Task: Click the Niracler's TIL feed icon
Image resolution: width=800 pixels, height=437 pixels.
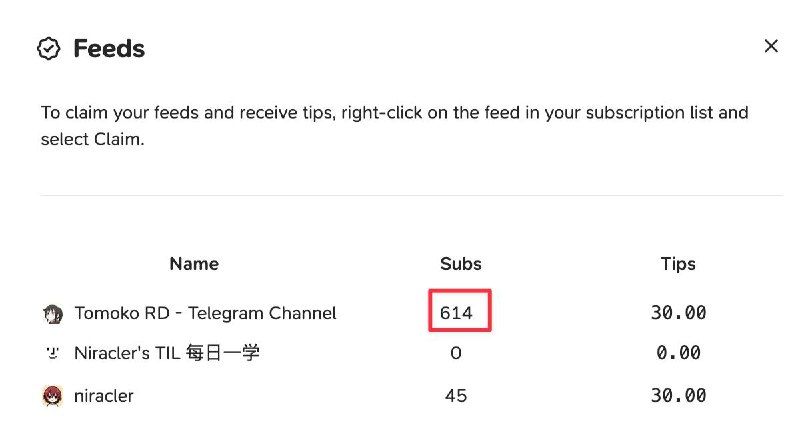Action: pos(53,353)
